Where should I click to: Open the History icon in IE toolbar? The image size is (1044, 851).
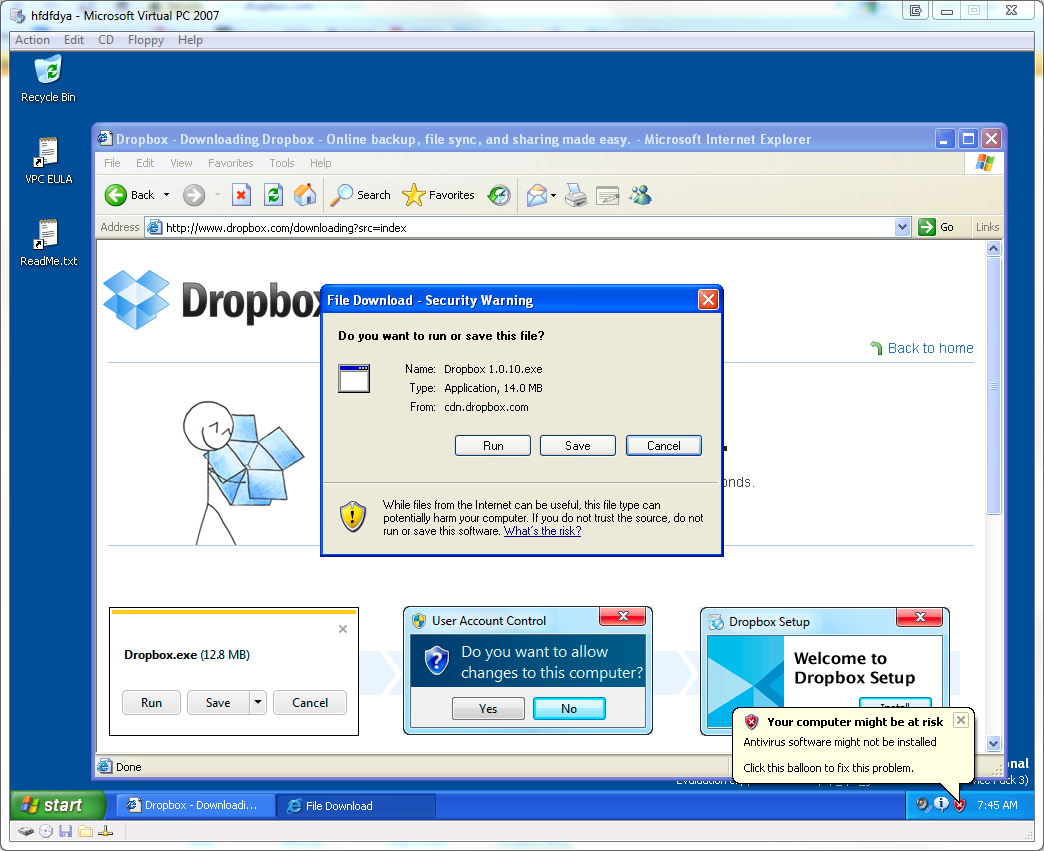click(x=499, y=195)
